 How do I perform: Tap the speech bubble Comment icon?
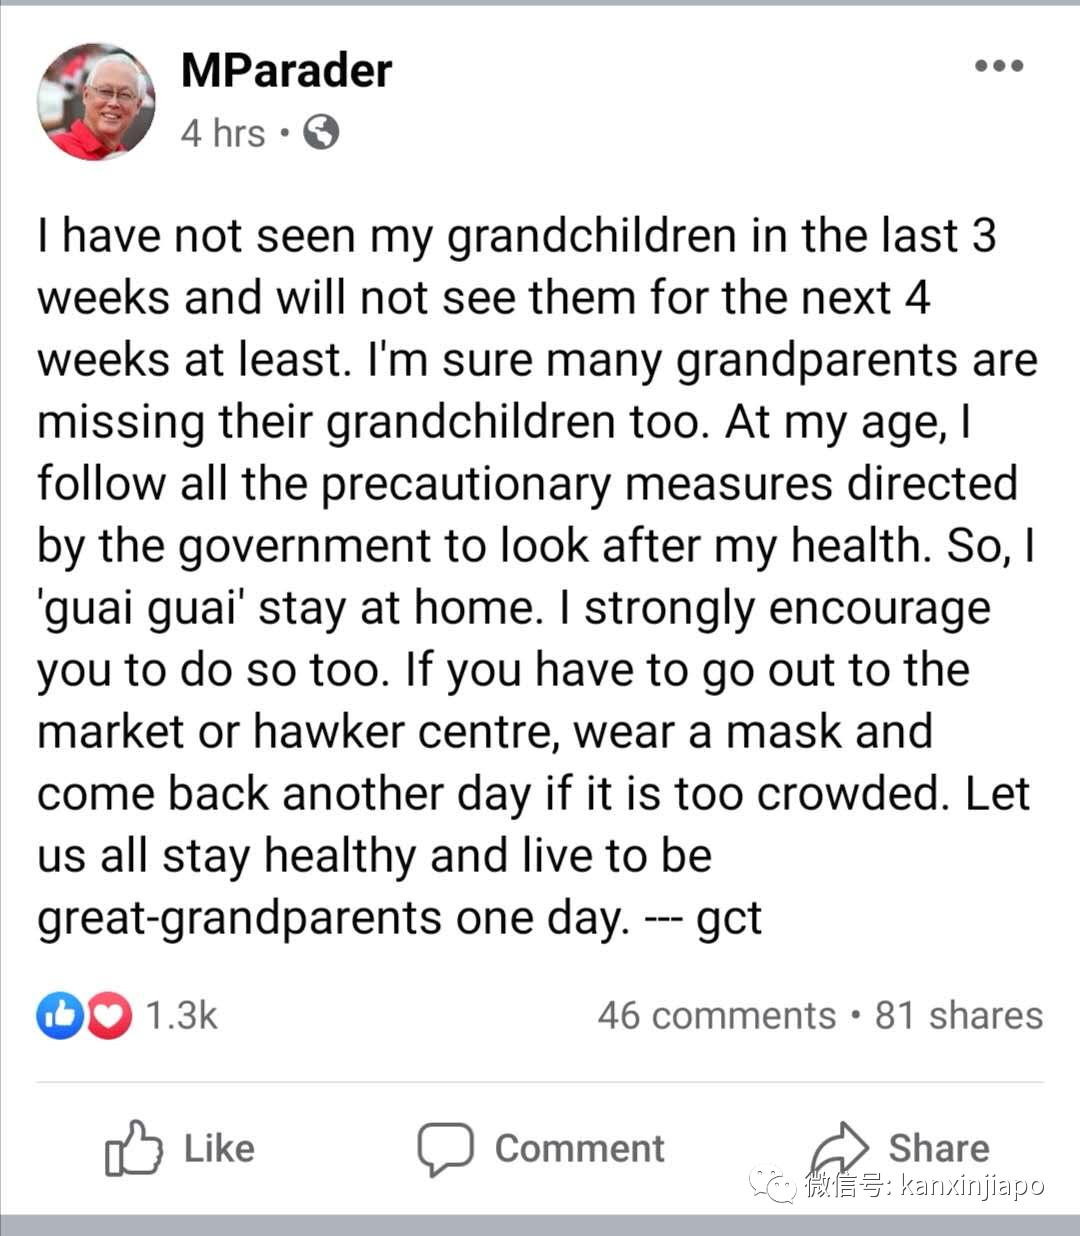coord(445,1148)
